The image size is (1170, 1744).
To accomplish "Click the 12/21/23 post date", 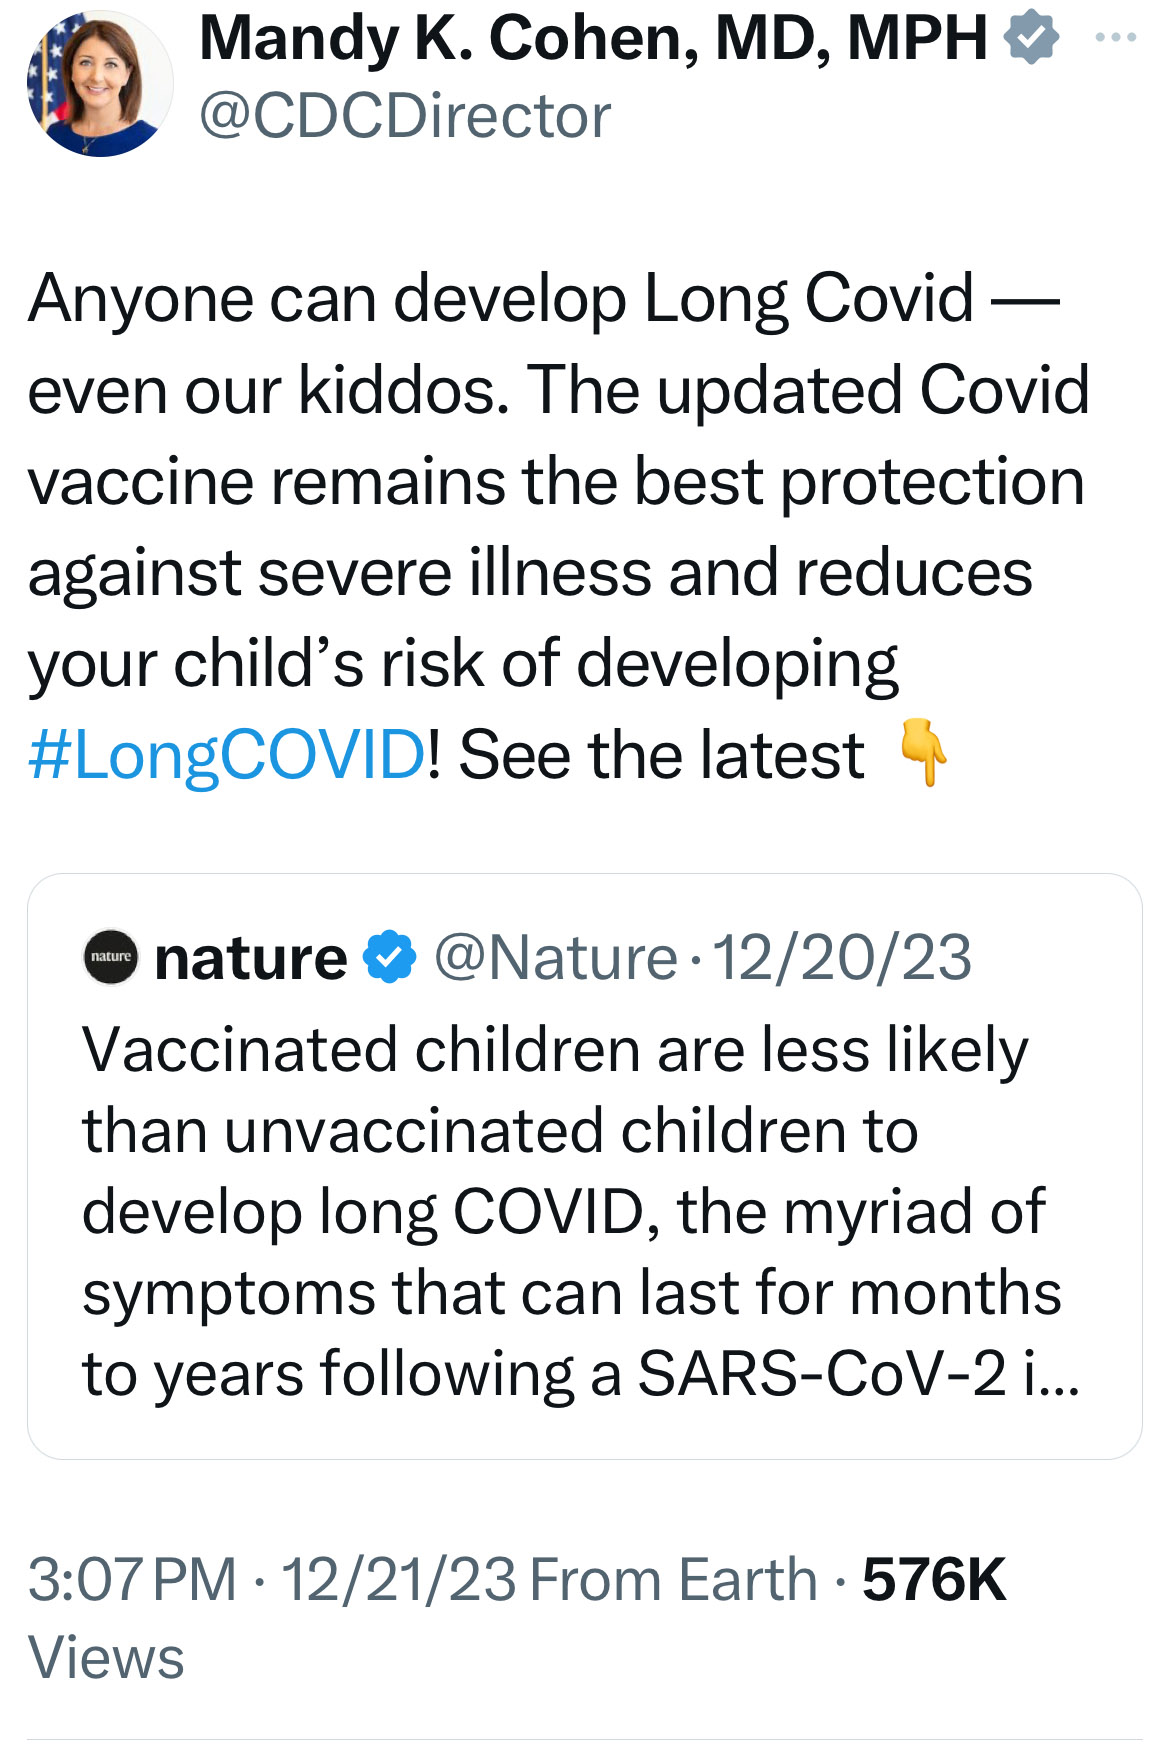I will coord(398,1581).
